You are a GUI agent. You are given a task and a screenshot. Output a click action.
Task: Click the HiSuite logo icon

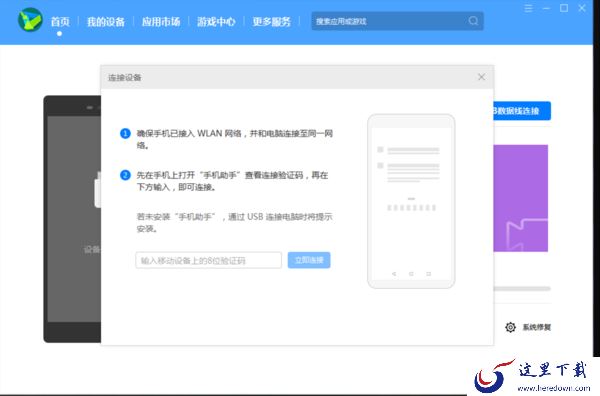[x=30, y=20]
